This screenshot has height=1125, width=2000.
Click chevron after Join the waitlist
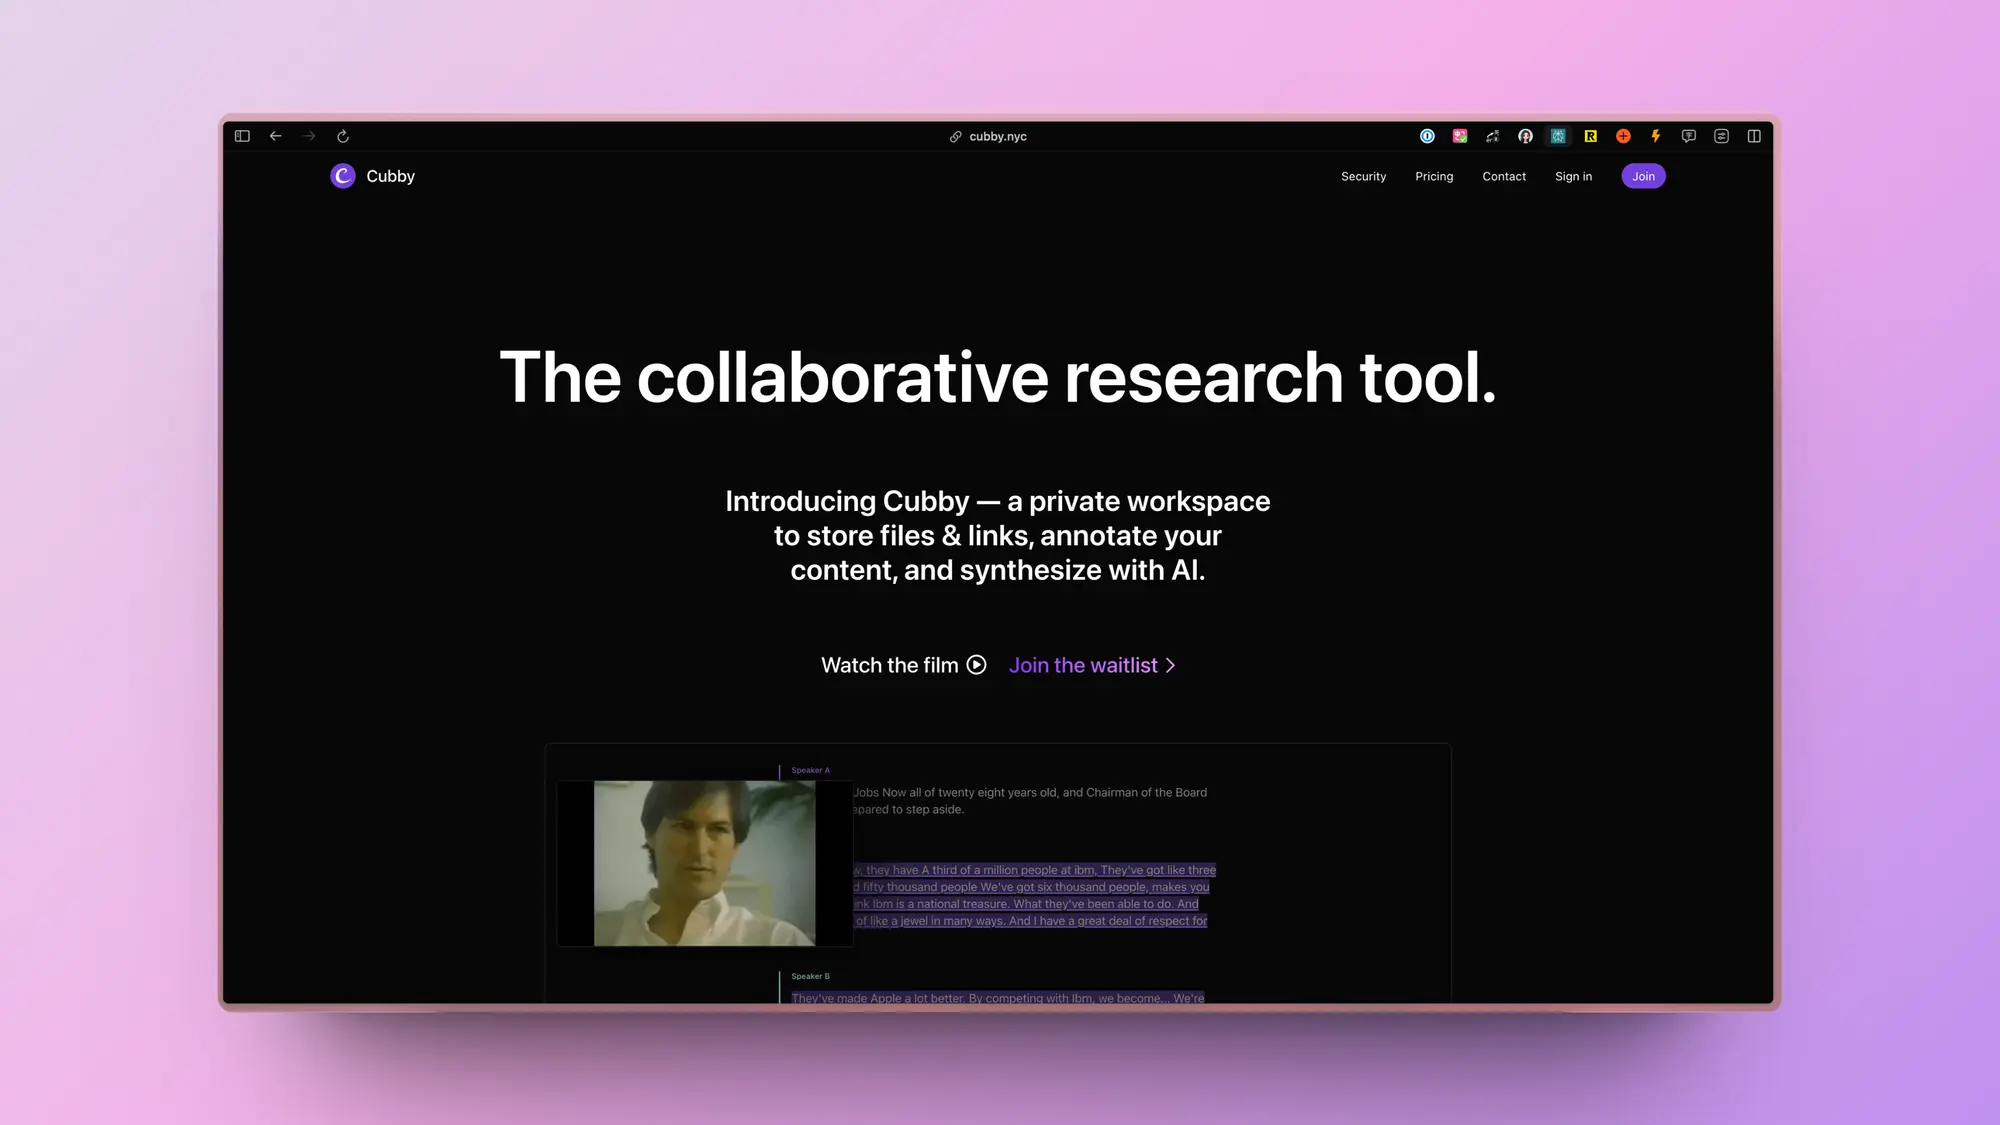coord(1170,665)
